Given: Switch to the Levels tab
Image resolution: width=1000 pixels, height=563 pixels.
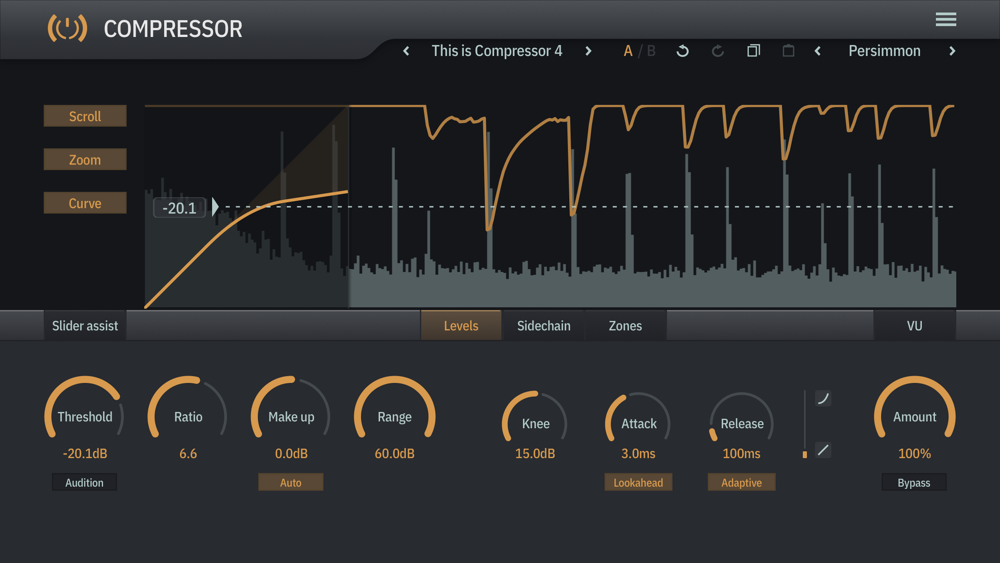Looking at the screenshot, I should 461,326.
